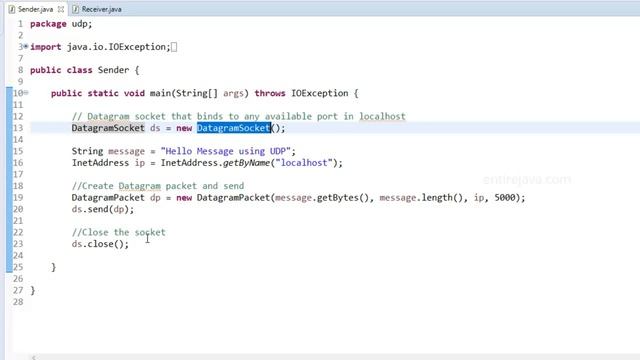Collapse the main method at line 10
The width and height of the screenshot is (640, 360).
click(x=26, y=93)
